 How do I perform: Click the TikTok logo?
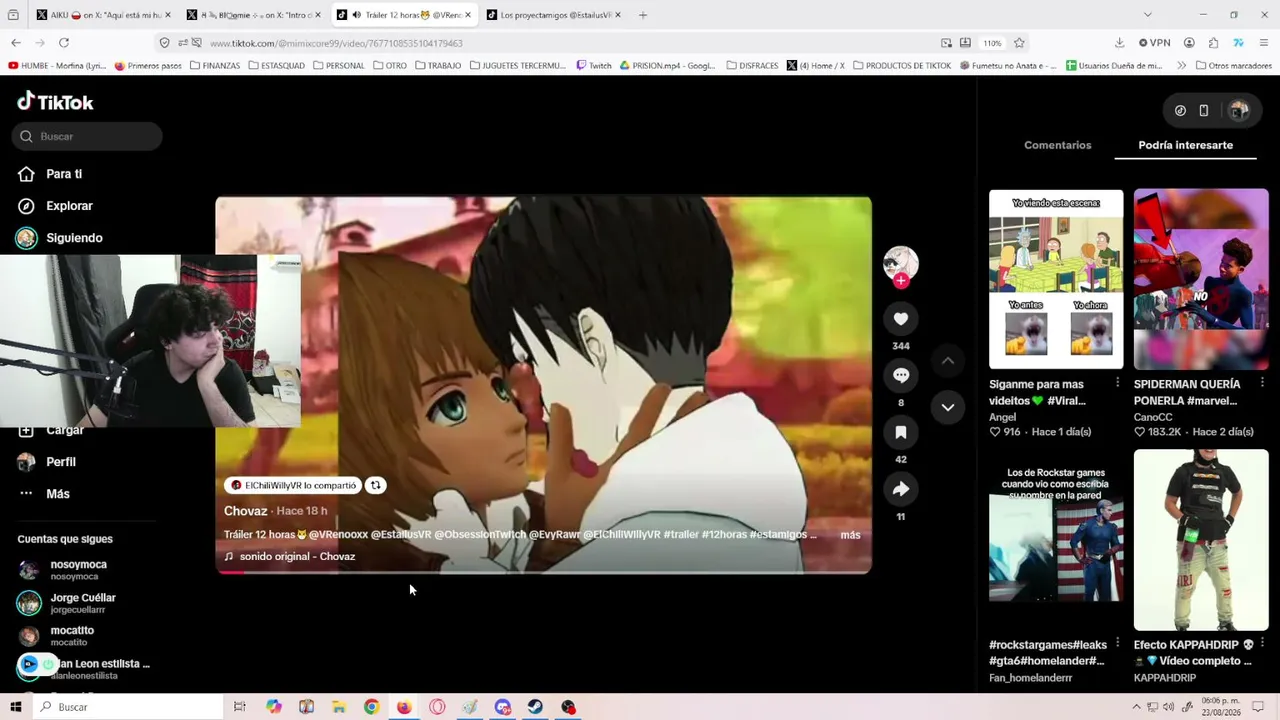[55, 101]
